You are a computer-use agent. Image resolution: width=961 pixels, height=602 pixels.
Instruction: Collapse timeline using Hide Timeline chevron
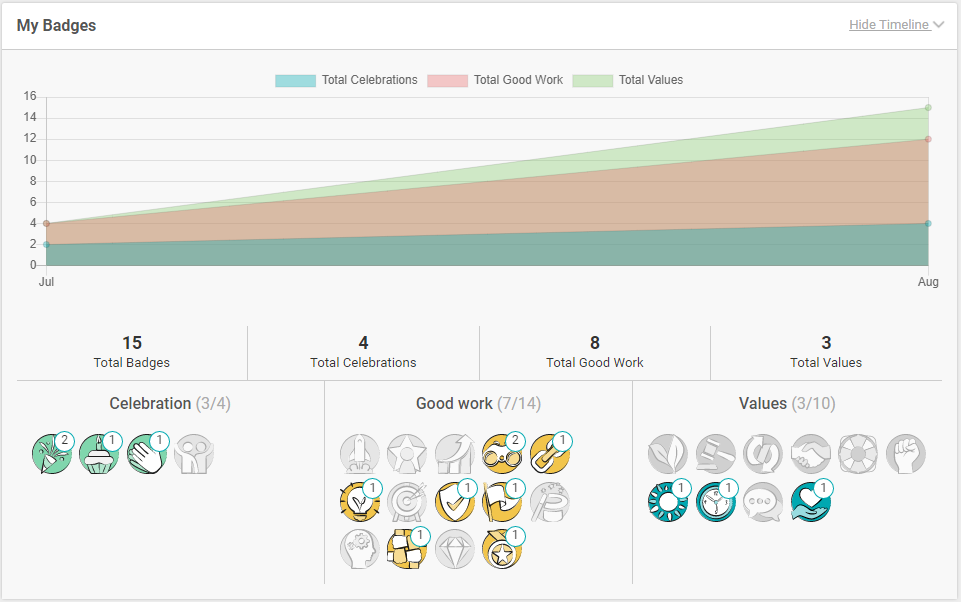coord(938,25)
